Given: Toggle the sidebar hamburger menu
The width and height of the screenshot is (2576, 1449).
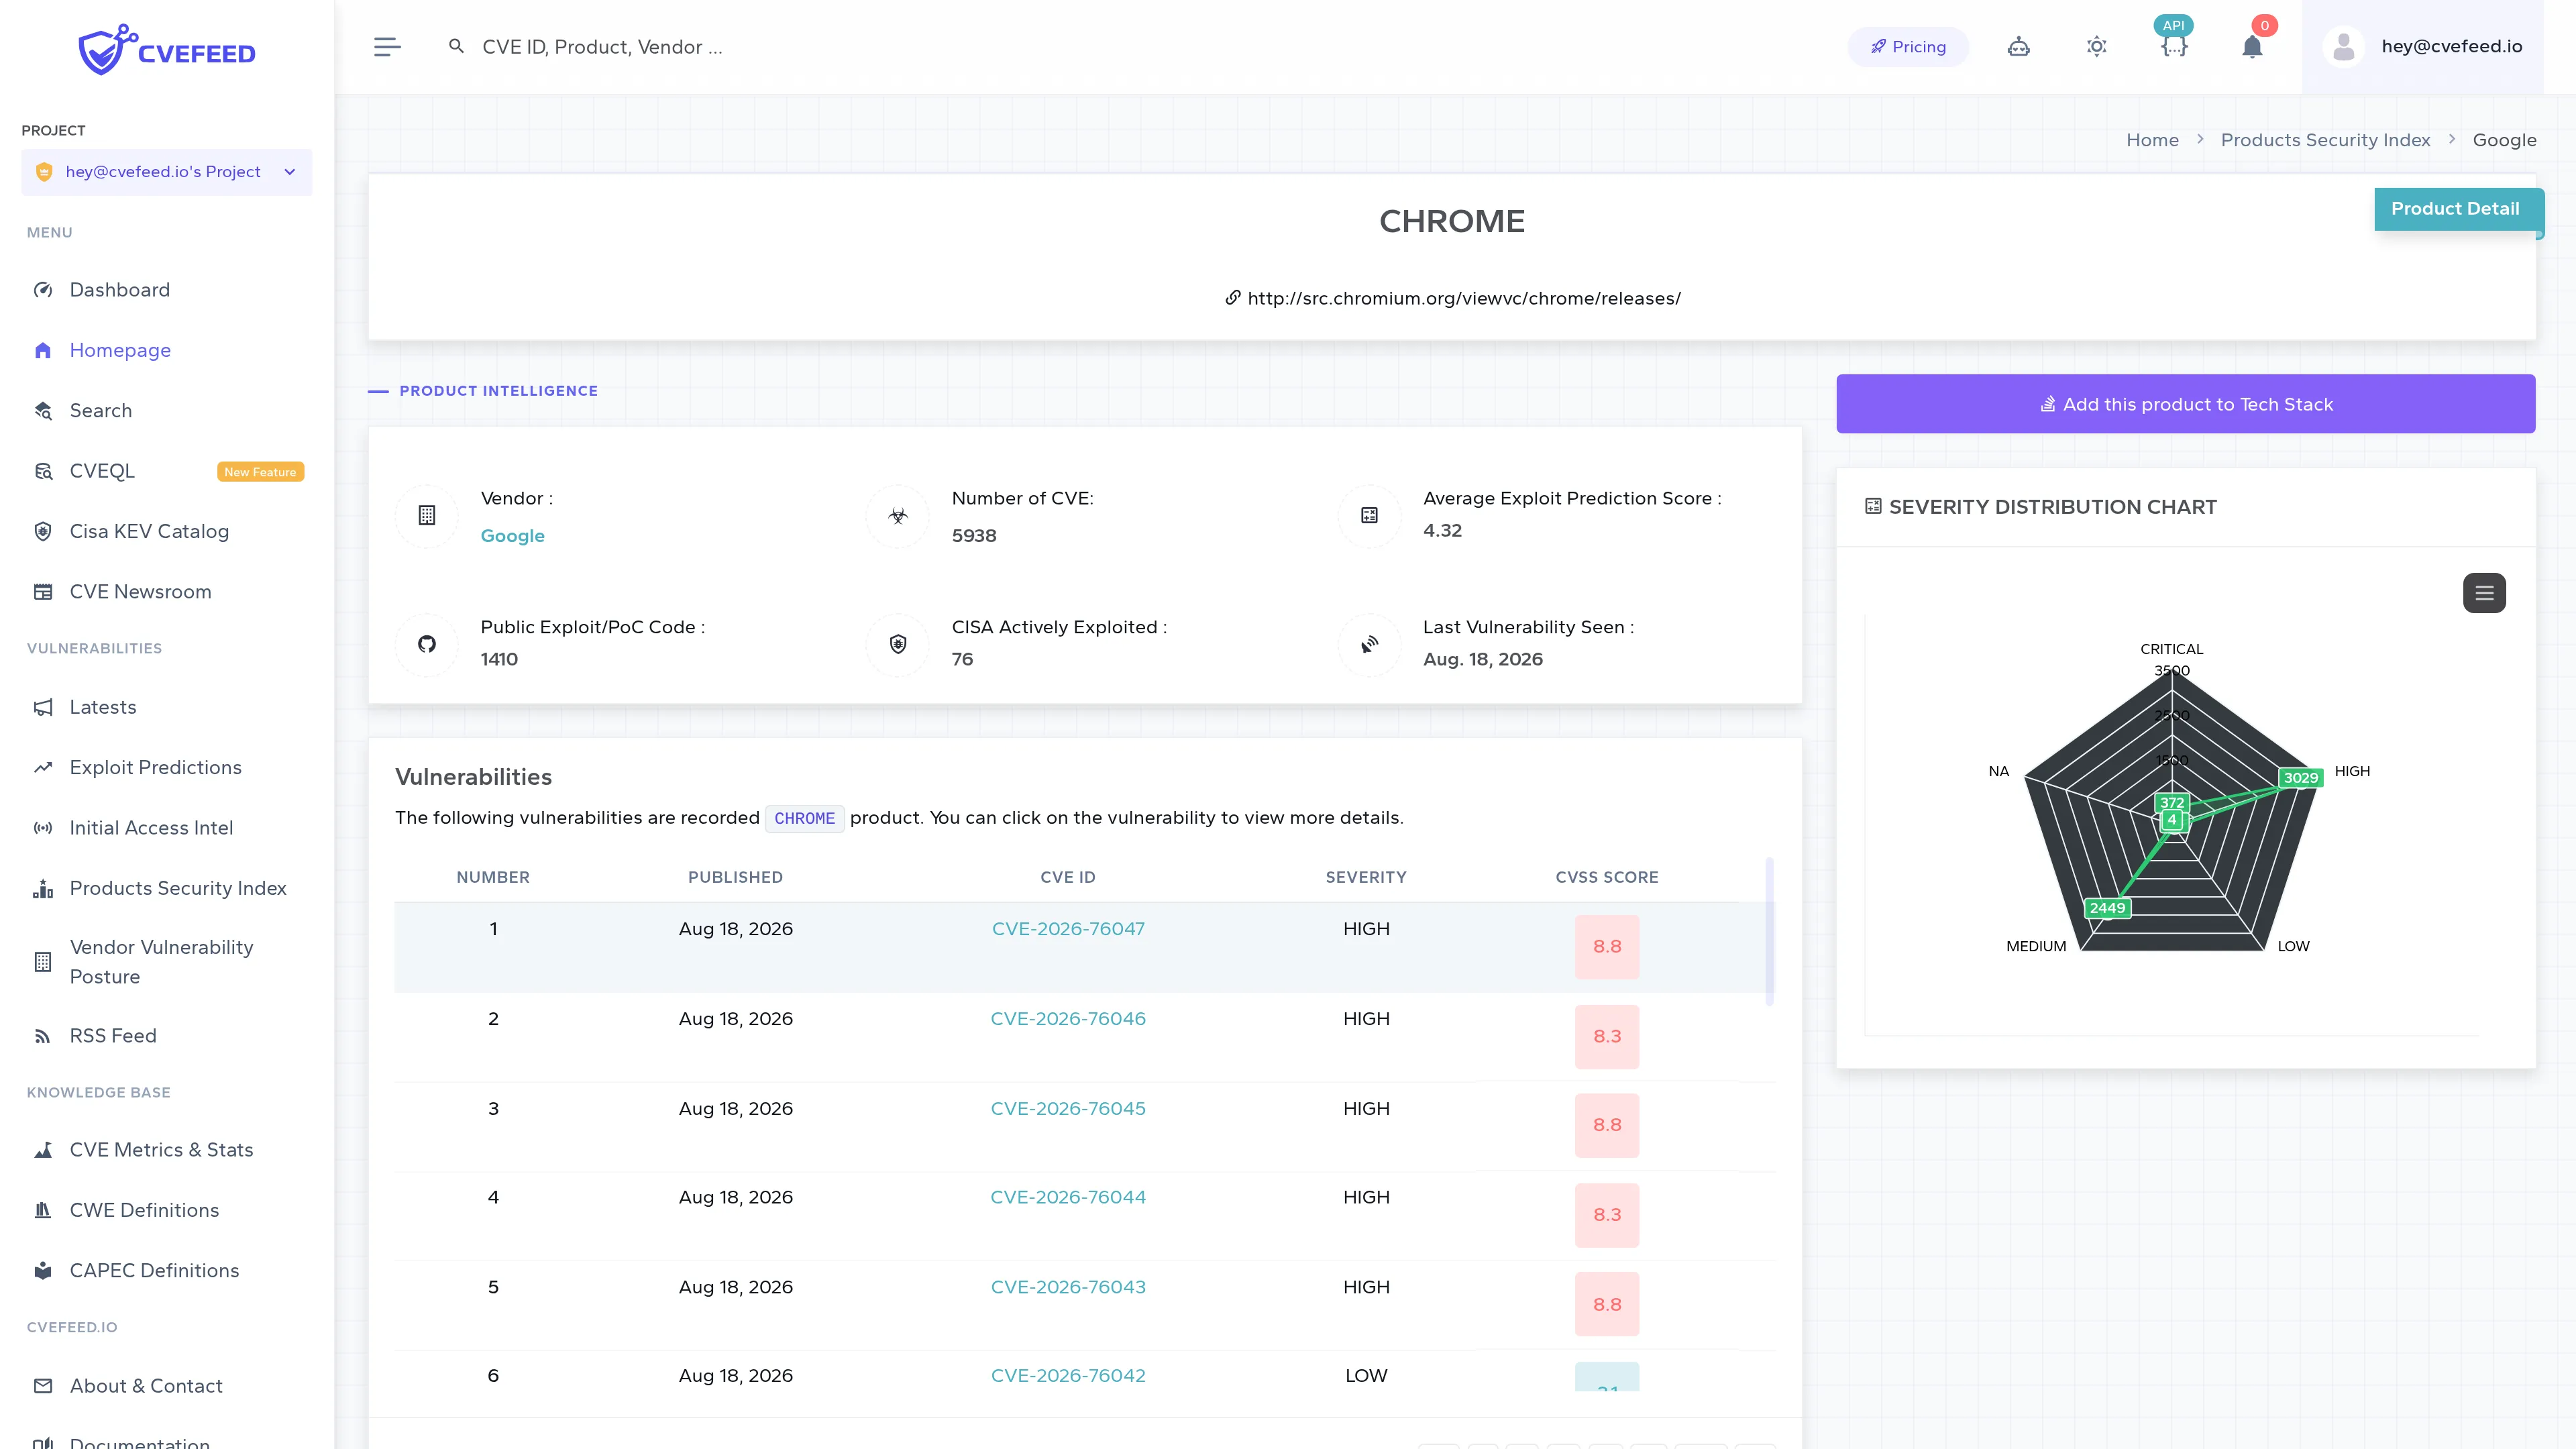Looking at the screenshot, I should [387, 47].
